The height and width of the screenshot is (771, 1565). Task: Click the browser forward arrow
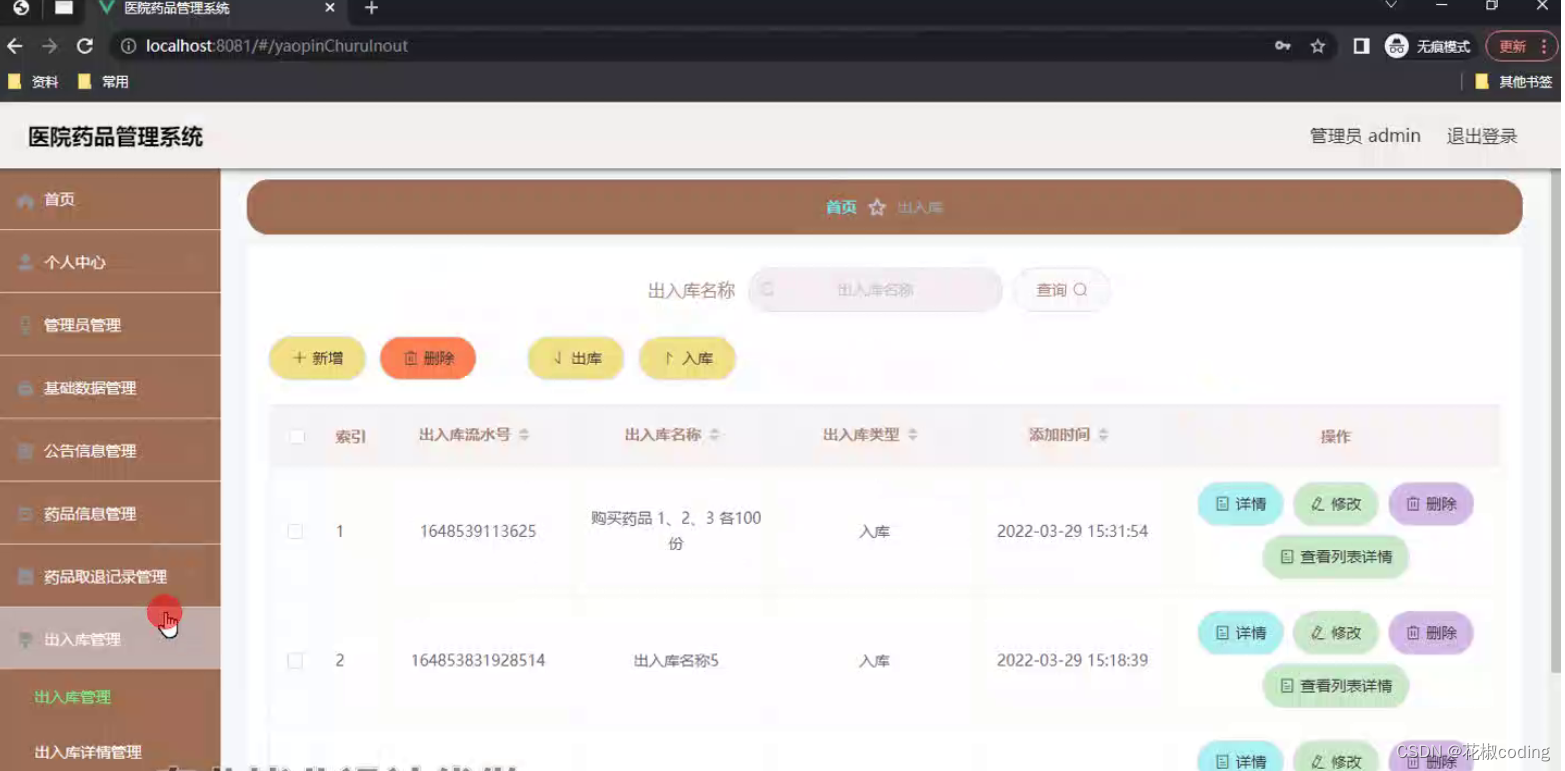pos(49,46)
